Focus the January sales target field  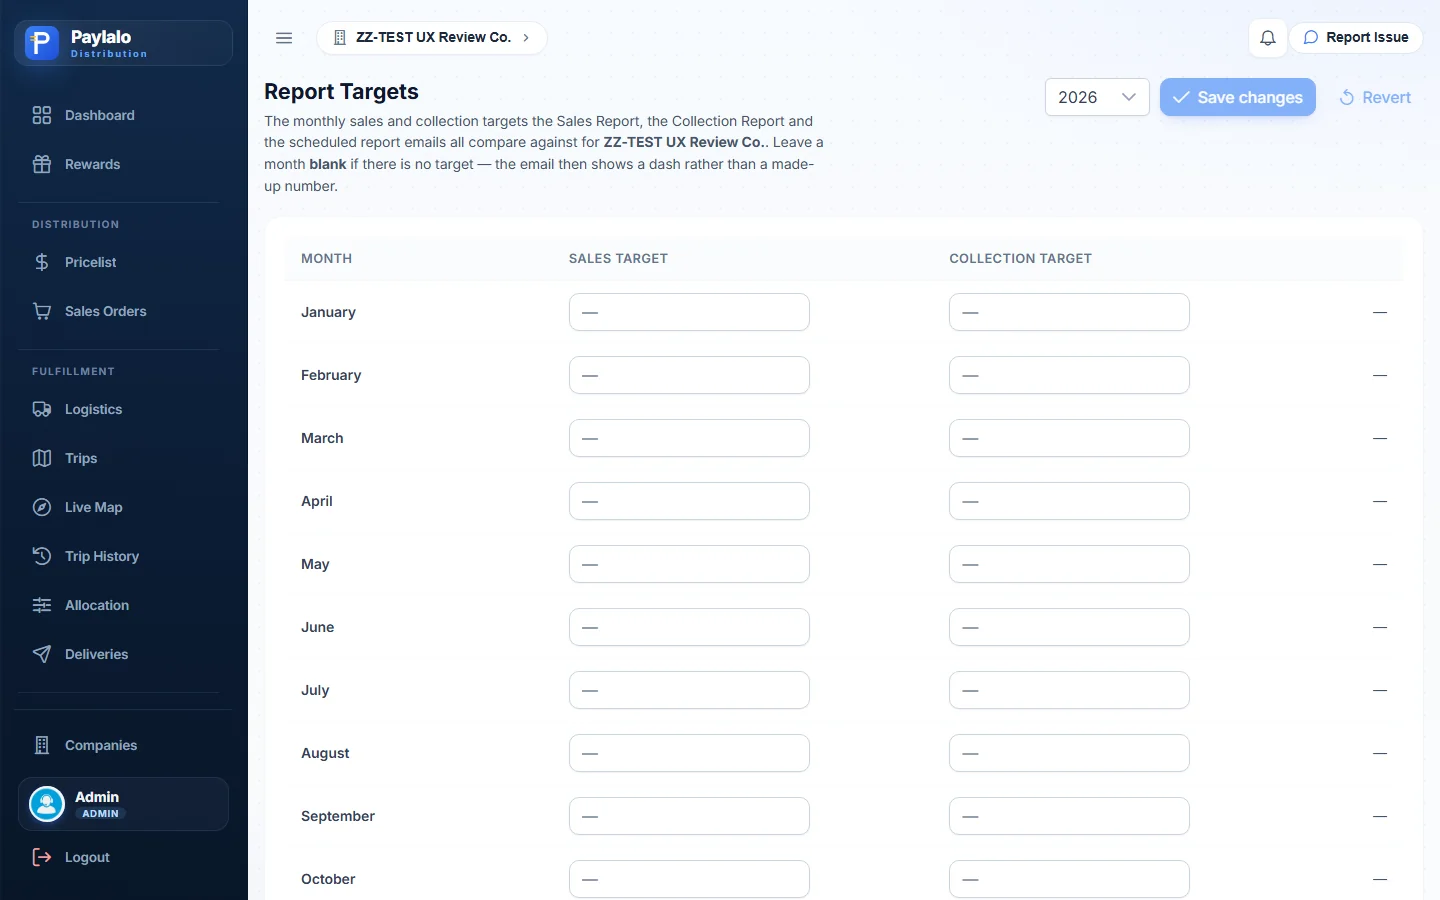[689, 312]
